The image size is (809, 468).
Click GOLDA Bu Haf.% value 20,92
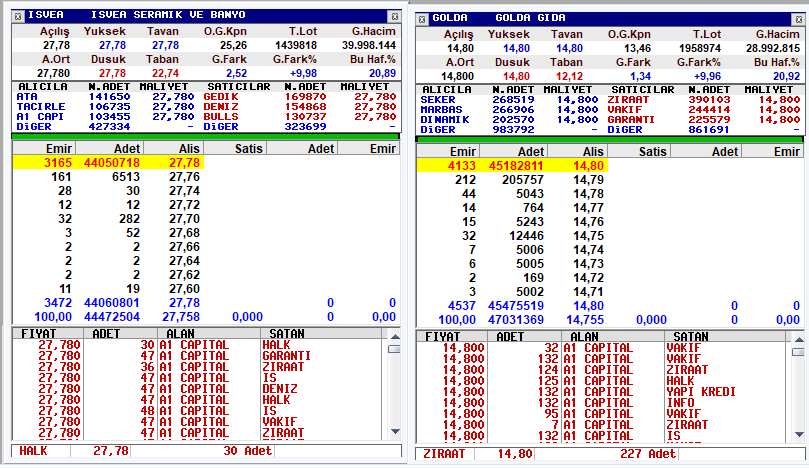point(786,76)
